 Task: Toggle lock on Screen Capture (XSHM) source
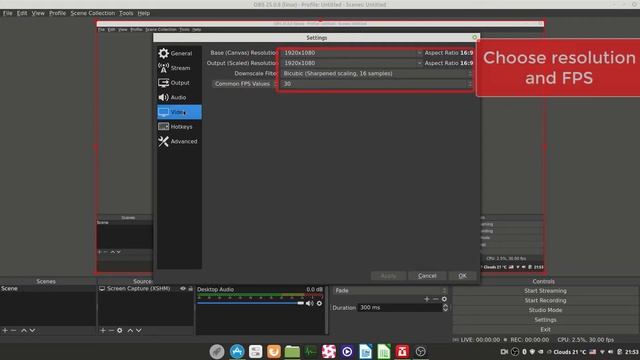190,289
